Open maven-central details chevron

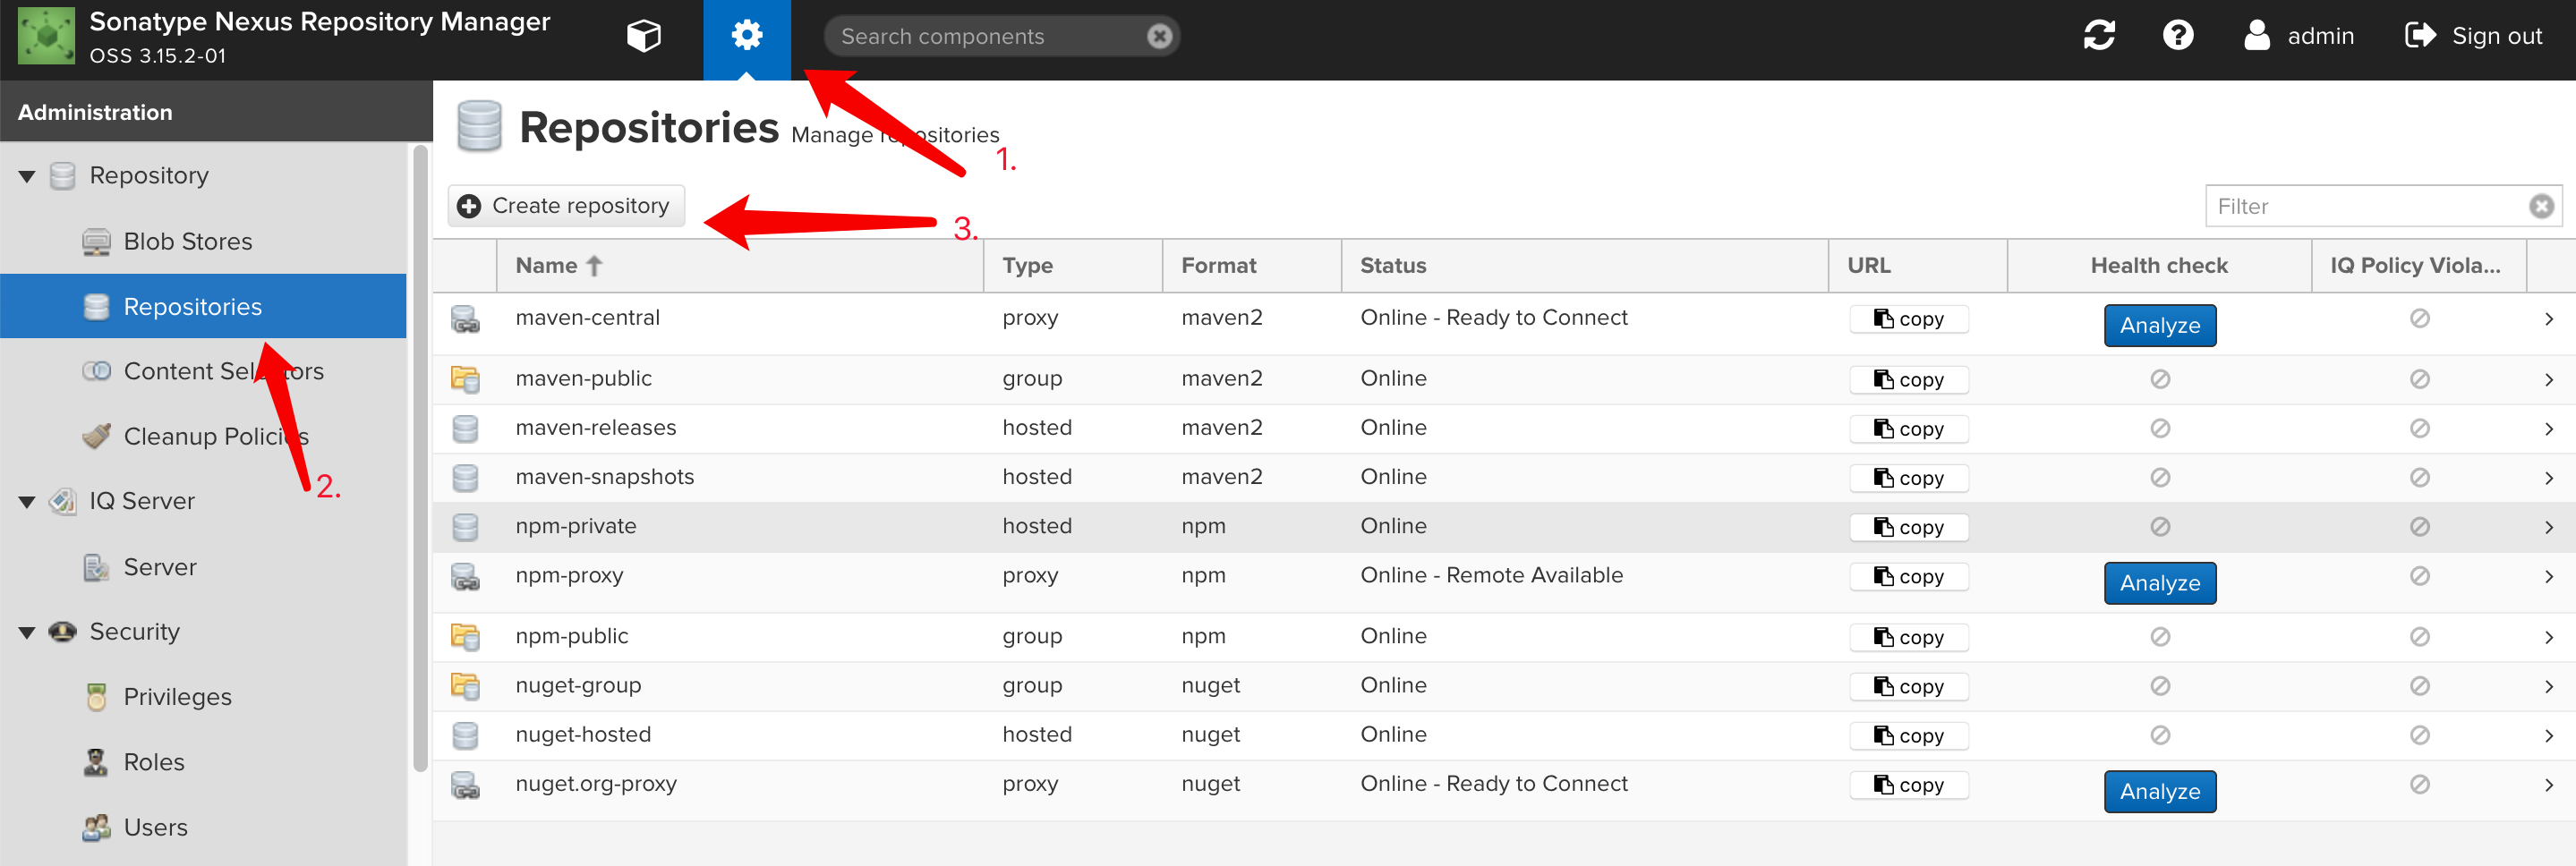(2549, 319)
